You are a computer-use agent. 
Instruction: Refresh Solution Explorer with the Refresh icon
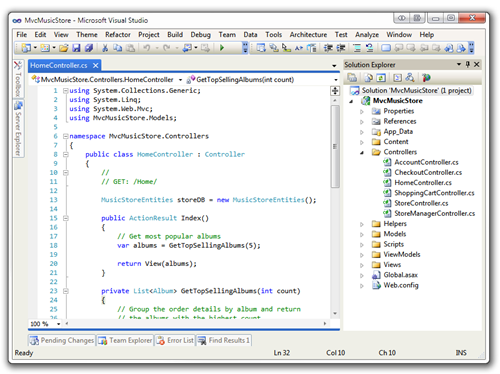(381, 78)
